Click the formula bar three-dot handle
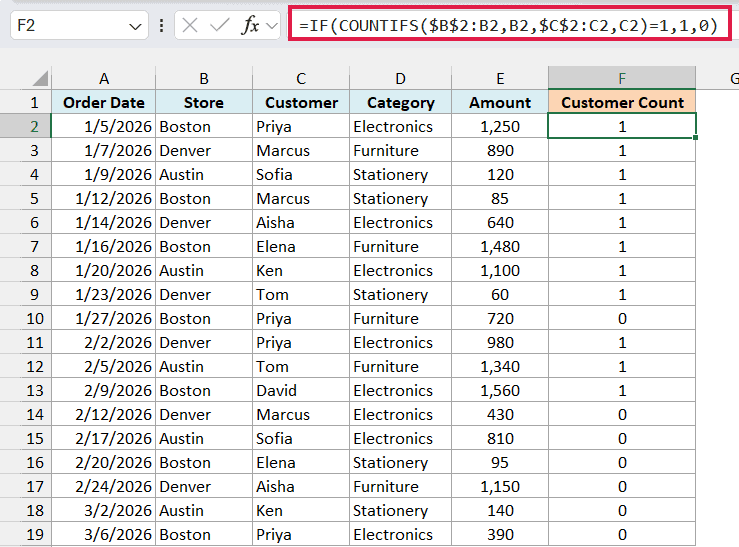This screenshot has width=739, height=547. point(161,25)
